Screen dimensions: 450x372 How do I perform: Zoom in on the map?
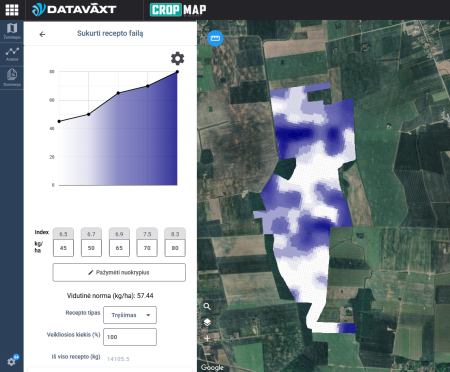click(x=207, y=338)
